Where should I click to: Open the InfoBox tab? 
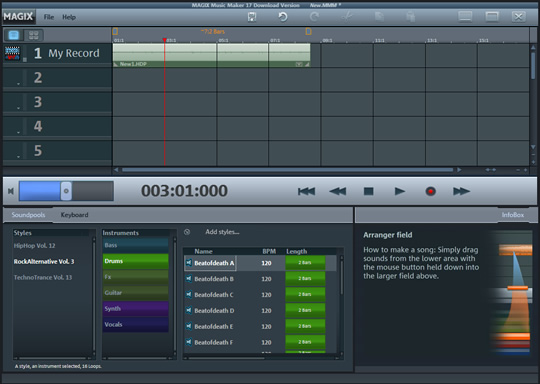point(512,215)
